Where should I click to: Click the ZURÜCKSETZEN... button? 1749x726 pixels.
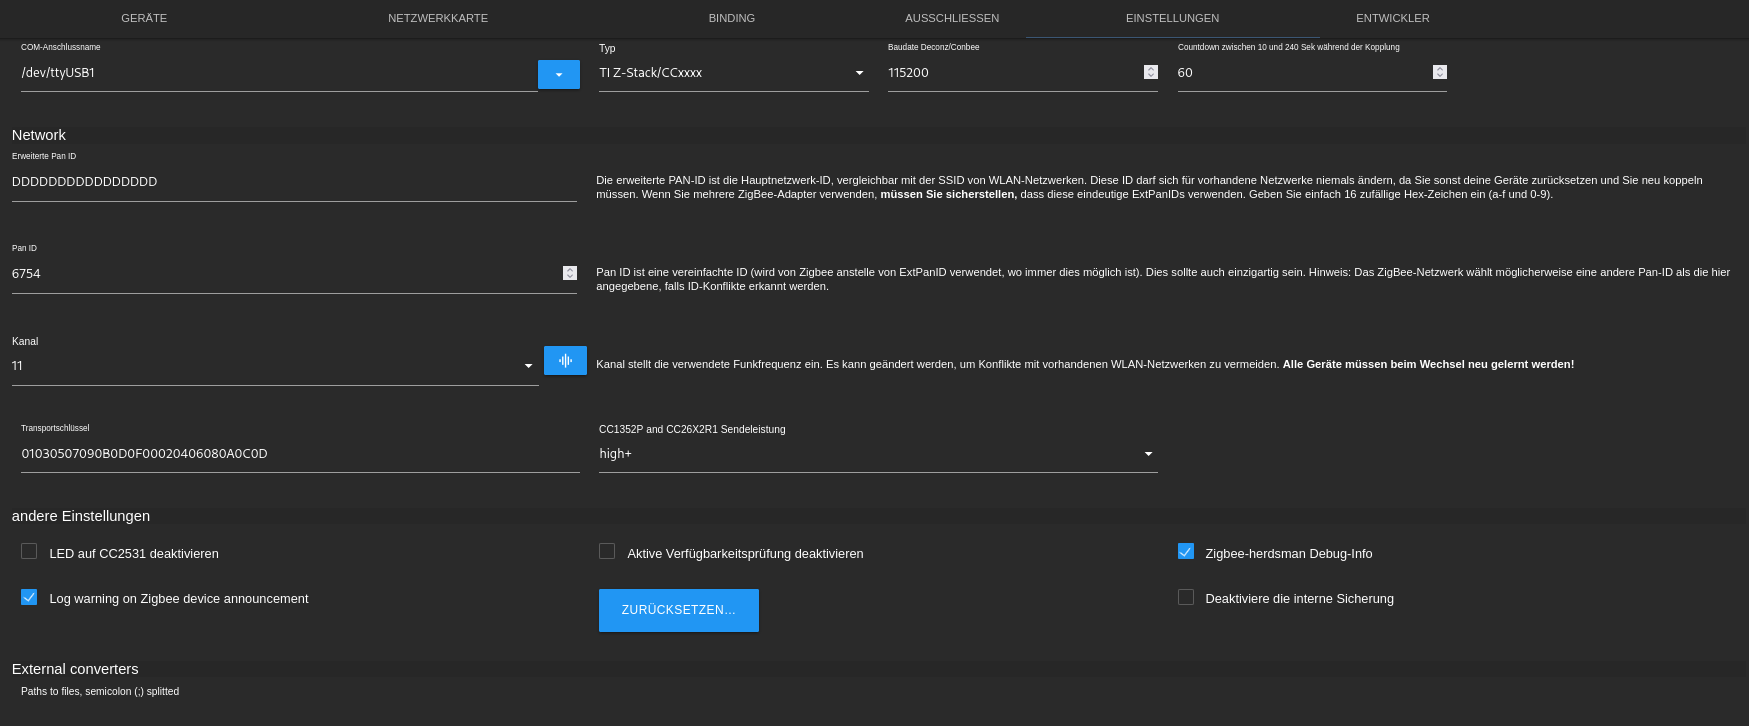679,610
